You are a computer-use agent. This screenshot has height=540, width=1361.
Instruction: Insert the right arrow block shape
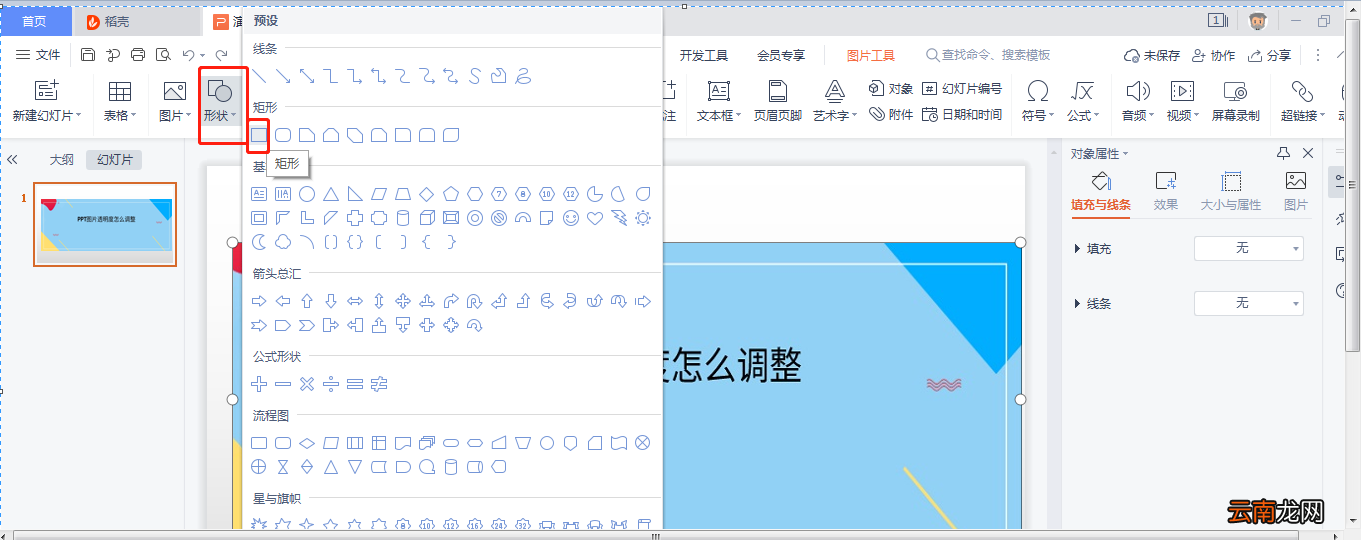259,300
